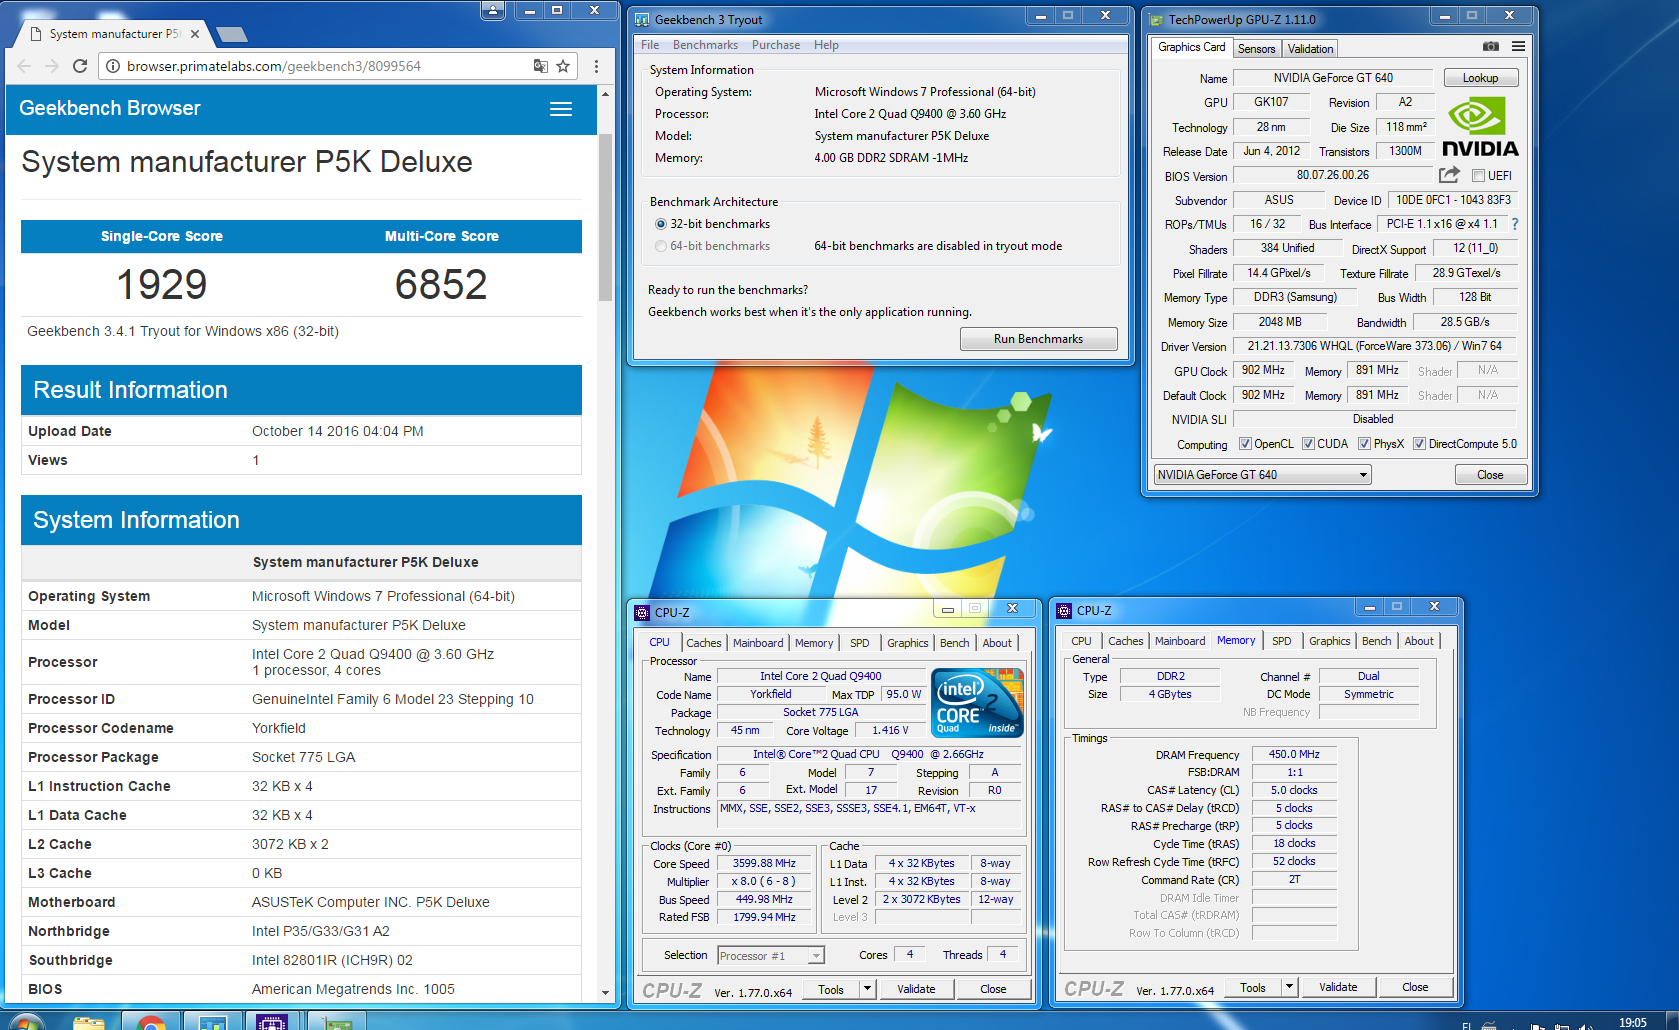Select 32-bit benchmarks radio button

pos(661,224)
